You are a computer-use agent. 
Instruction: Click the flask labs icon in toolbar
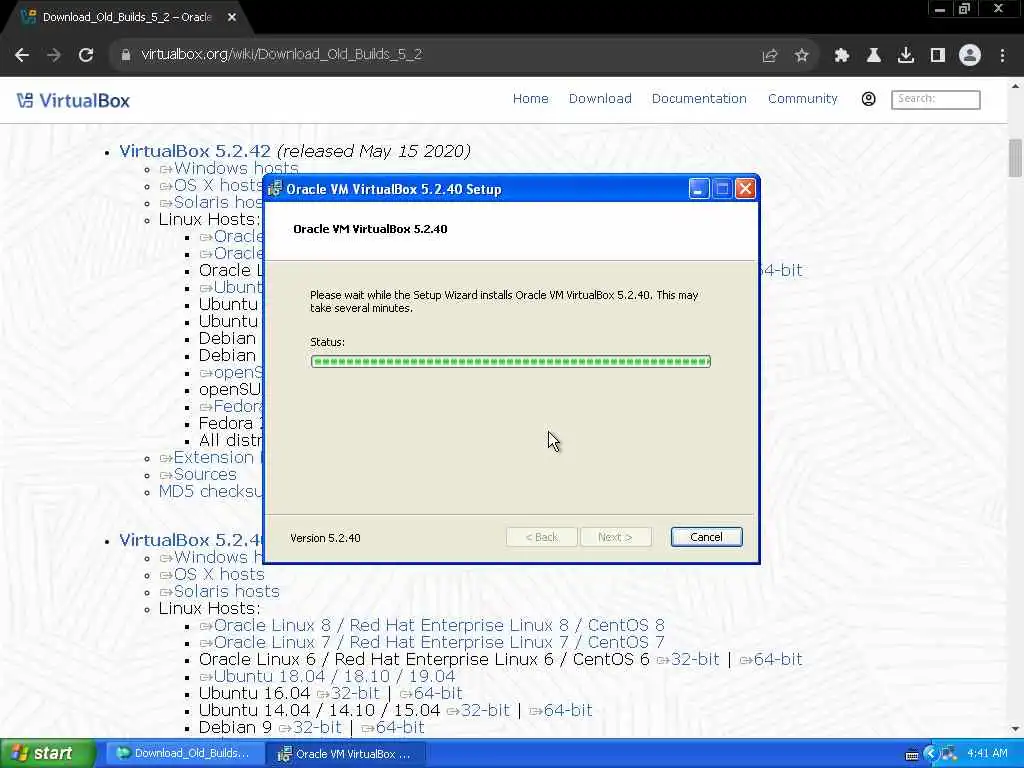[874, 56]
